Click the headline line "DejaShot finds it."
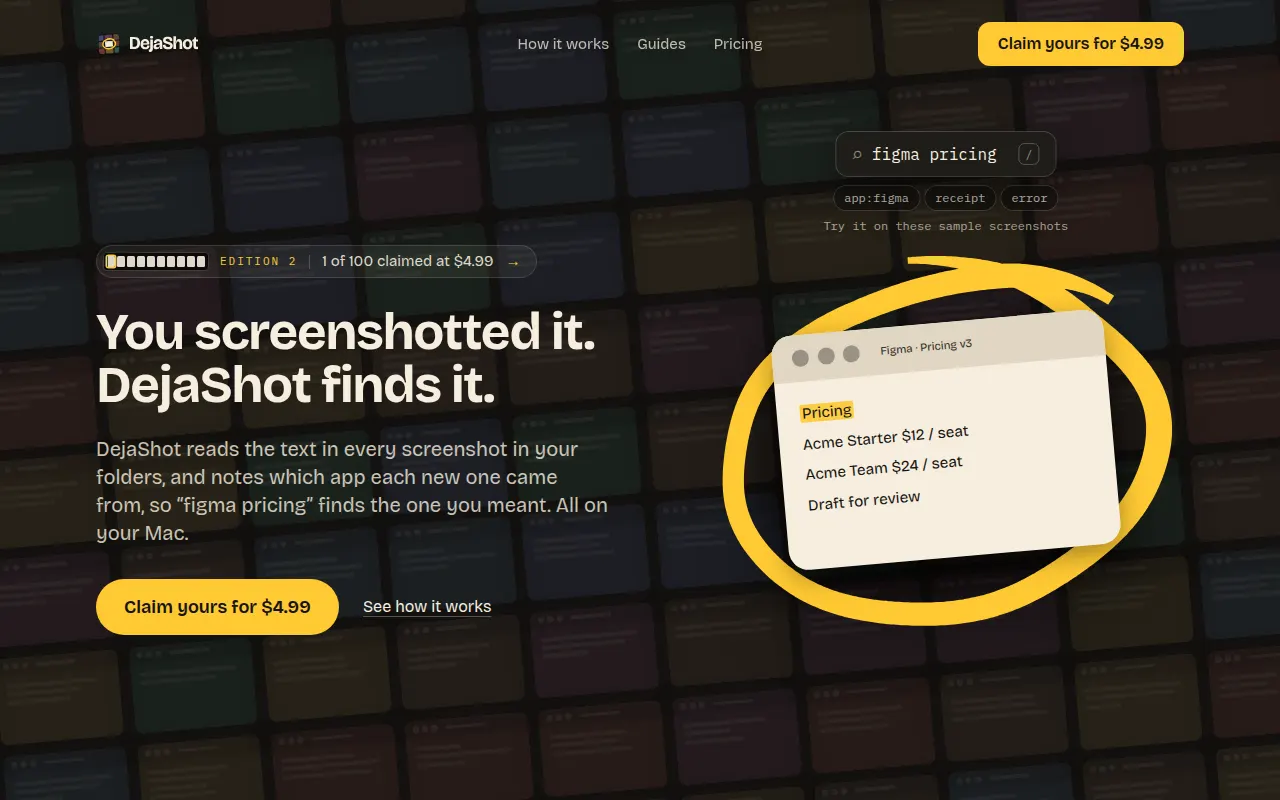 click(x=296, y=385)
